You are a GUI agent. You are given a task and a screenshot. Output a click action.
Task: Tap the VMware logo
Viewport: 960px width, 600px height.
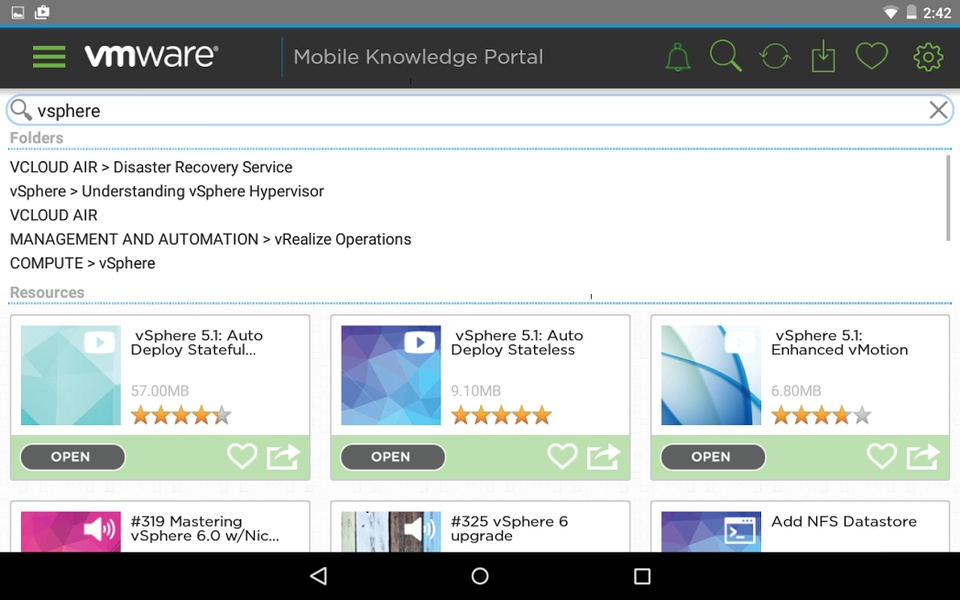(151, 56)
